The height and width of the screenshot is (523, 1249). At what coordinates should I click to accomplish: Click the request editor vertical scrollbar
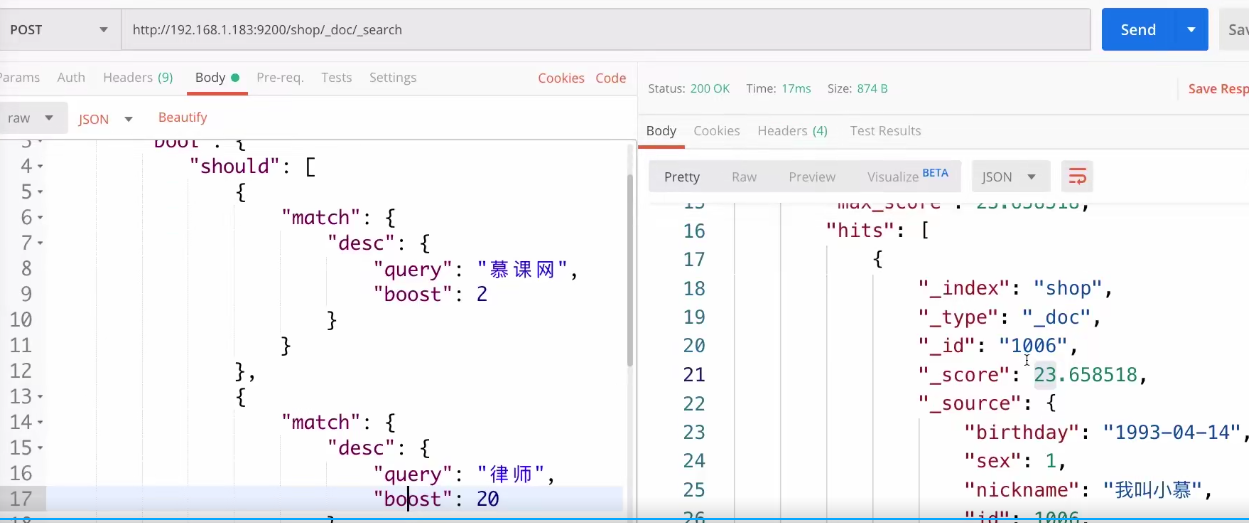pos(629,270)
